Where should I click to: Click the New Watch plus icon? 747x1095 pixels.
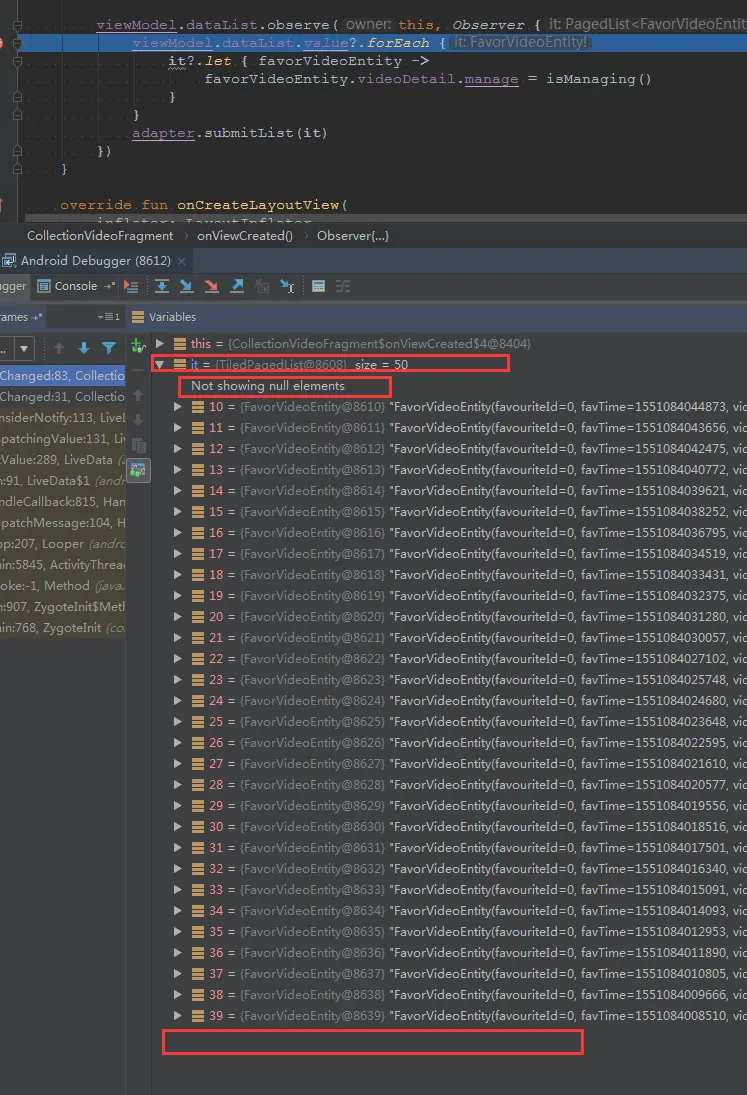click(x=138, y=345)
